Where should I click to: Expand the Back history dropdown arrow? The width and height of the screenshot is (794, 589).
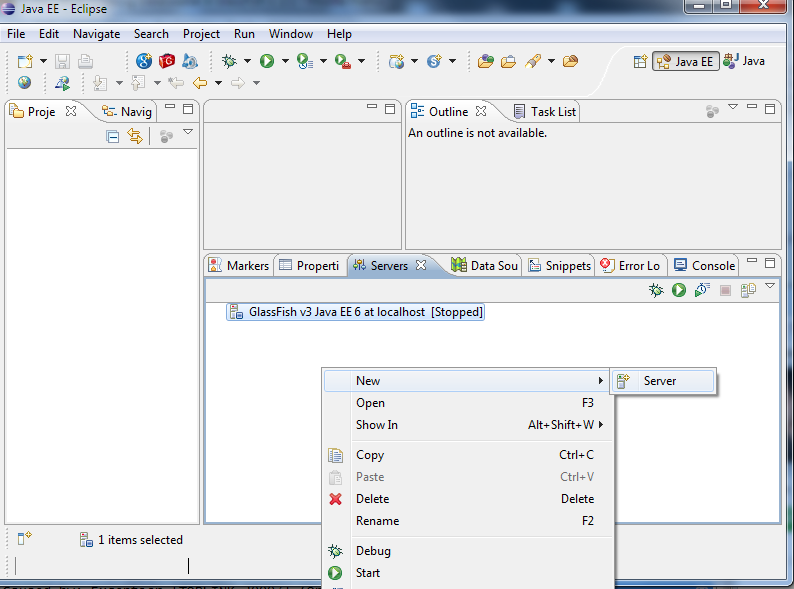(218, 83)
